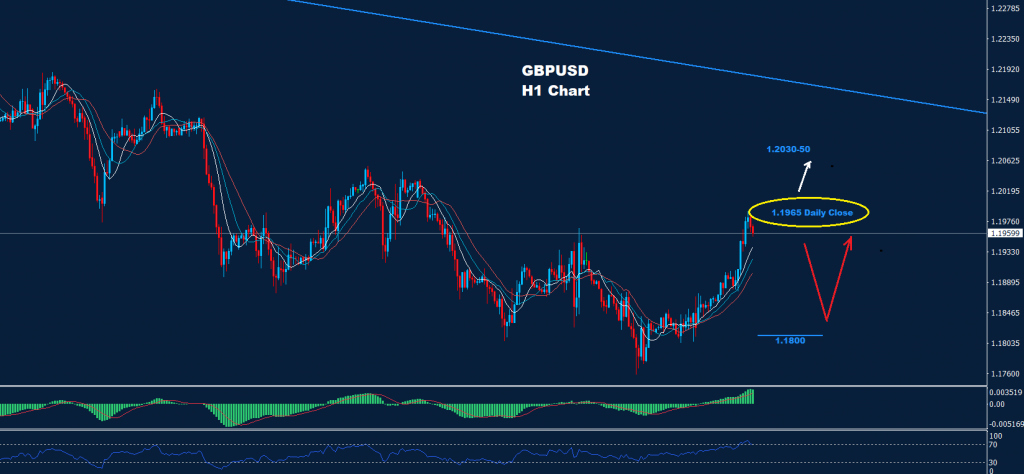The width and height of the screenshot is (1024, 474).
Task: Click price axis value 1.22785
Action: coord(1005,8)
